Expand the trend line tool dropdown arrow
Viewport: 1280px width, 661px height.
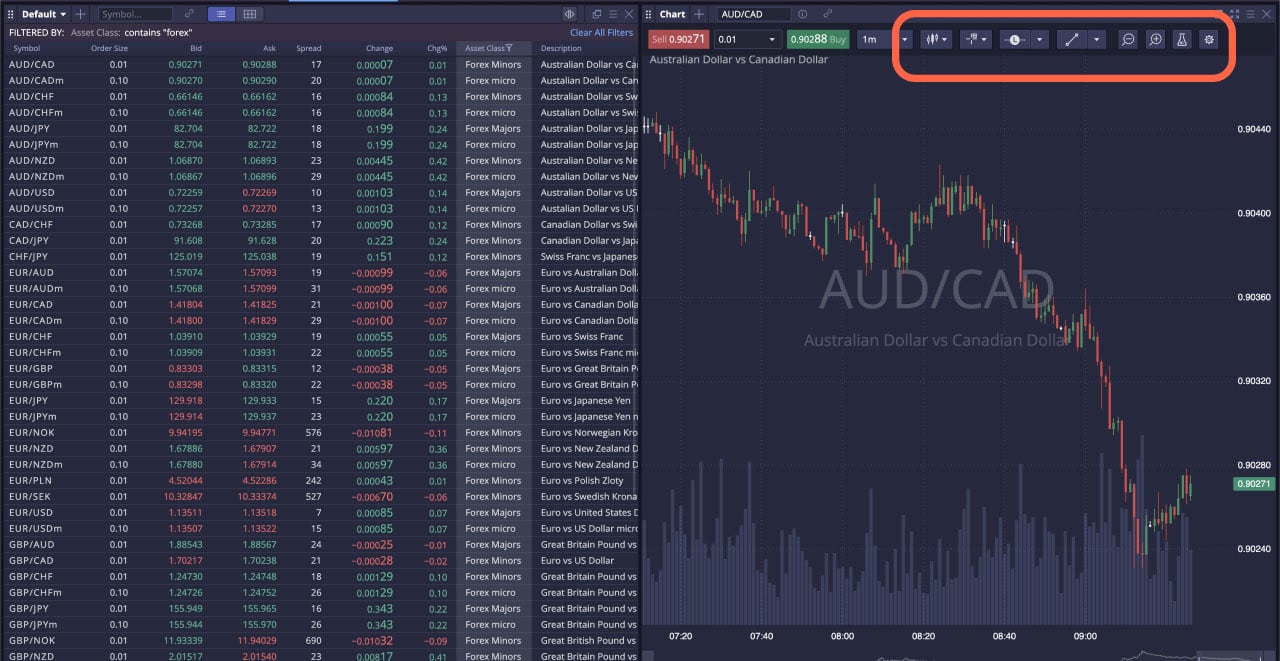pos(1097,39)
